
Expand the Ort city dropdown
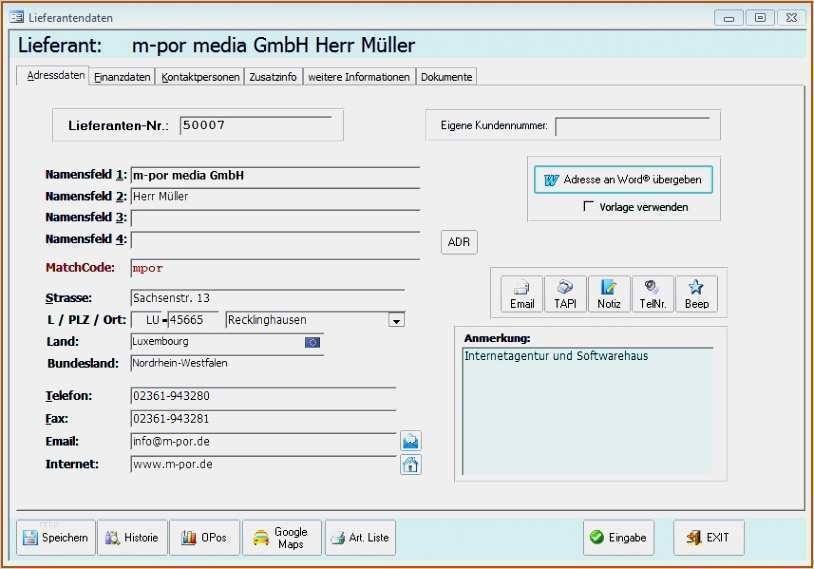(x=396, y=321)
